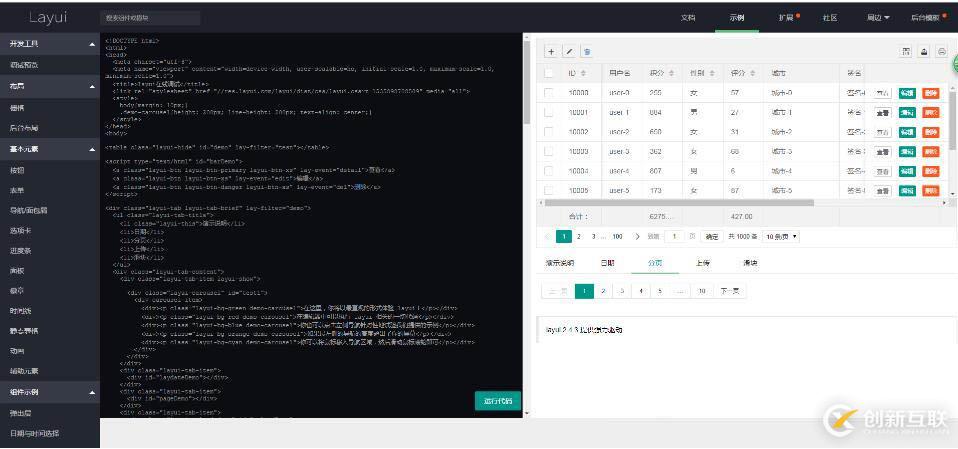Check the row checkbox for ID 10004
958x449 pixels.
pyautogui.click(x=549, y=171)
